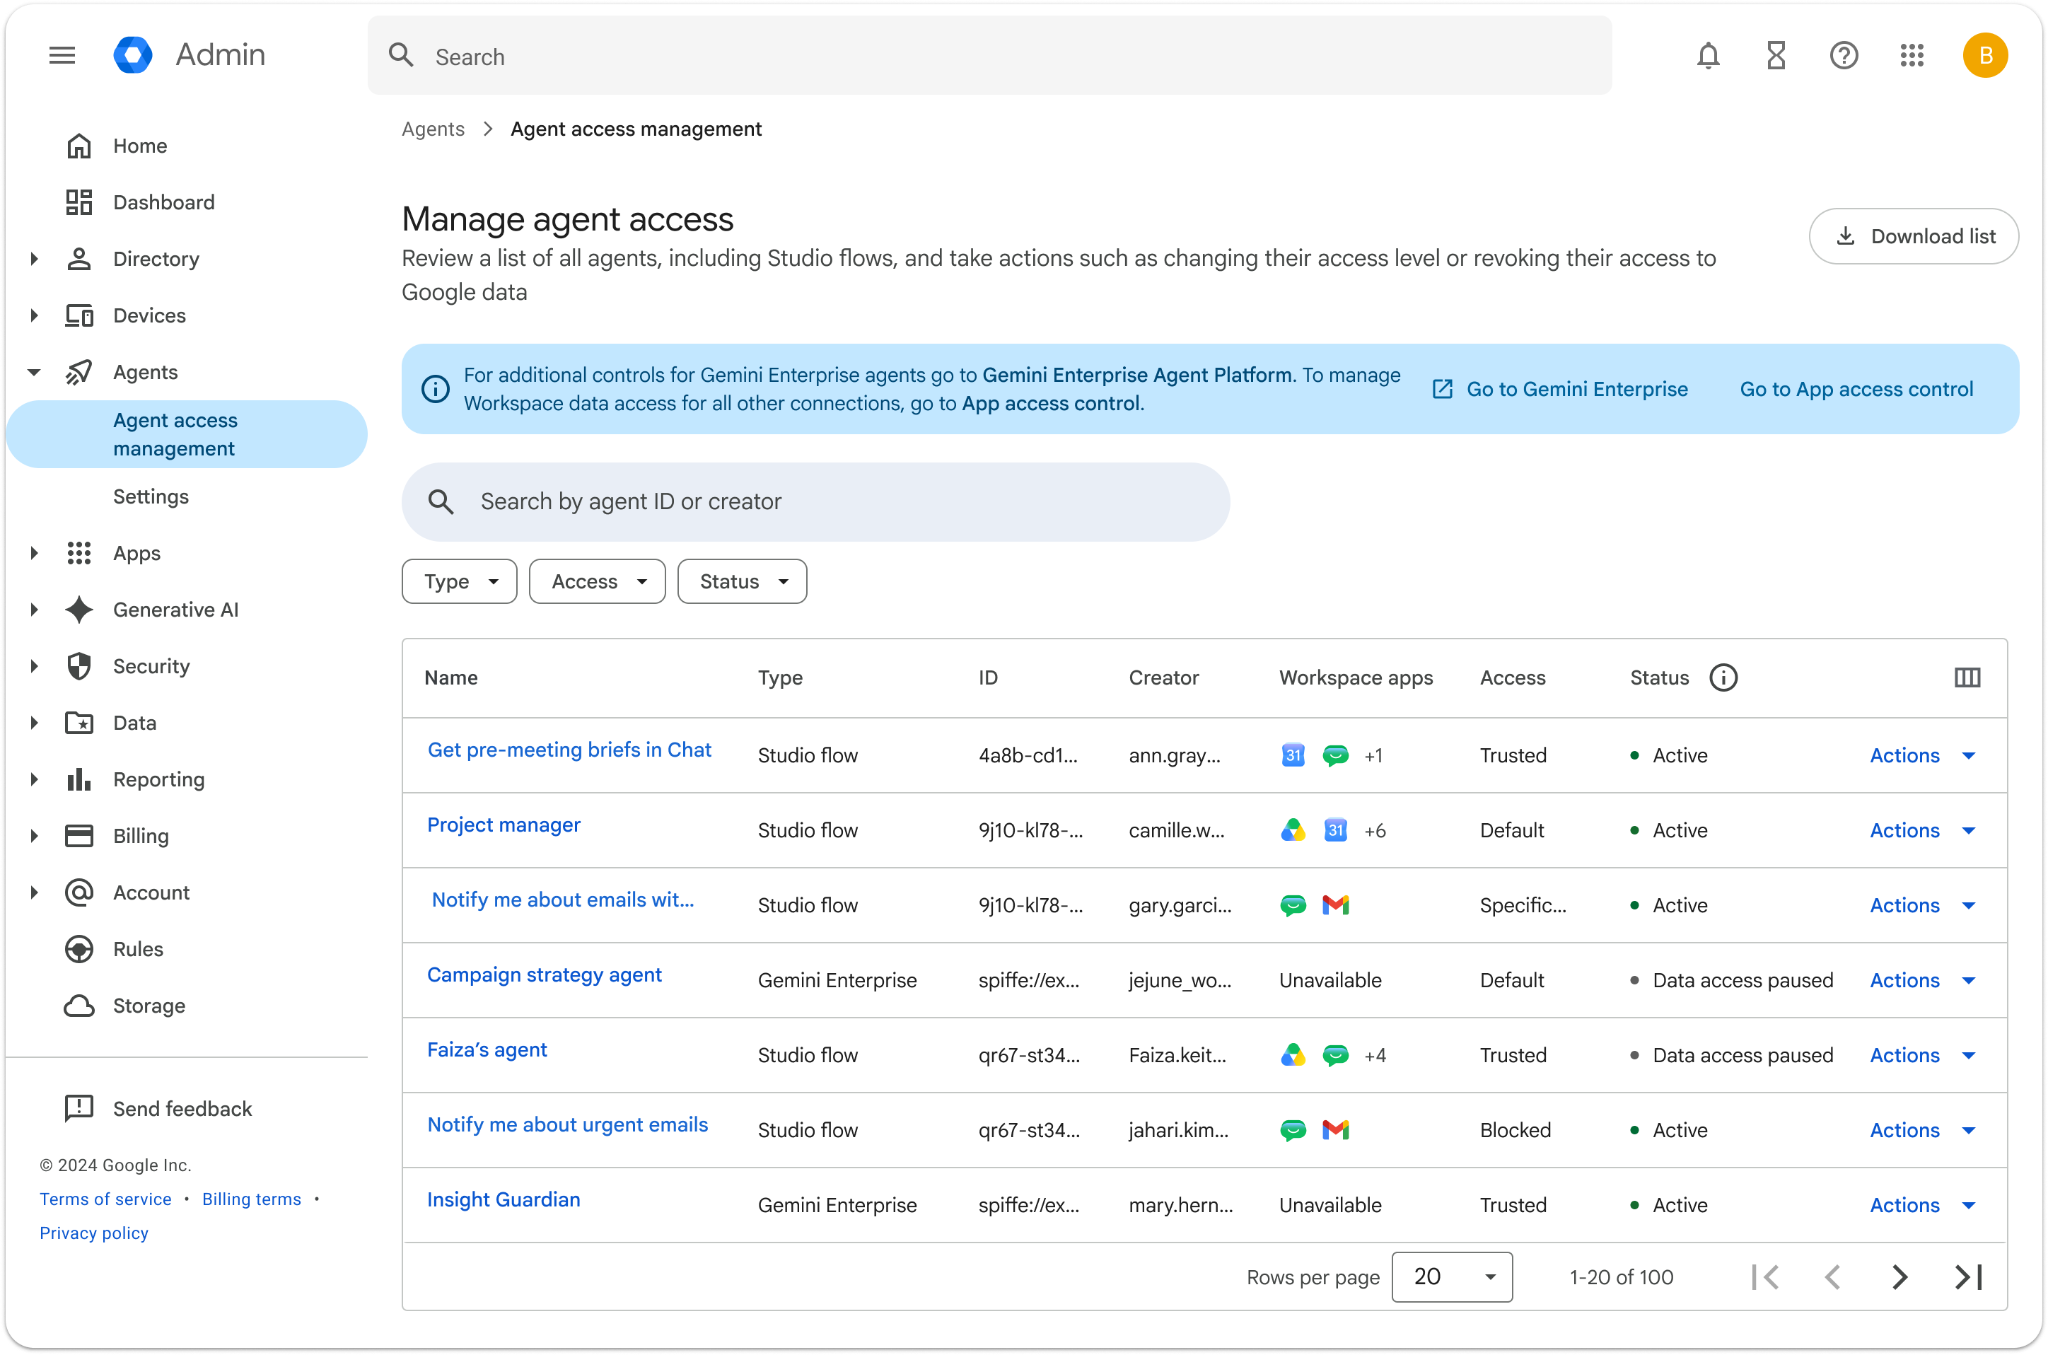Click the Rules sidebar icon
Viewport: 2048px width, 1355px height.
(79, 949)
